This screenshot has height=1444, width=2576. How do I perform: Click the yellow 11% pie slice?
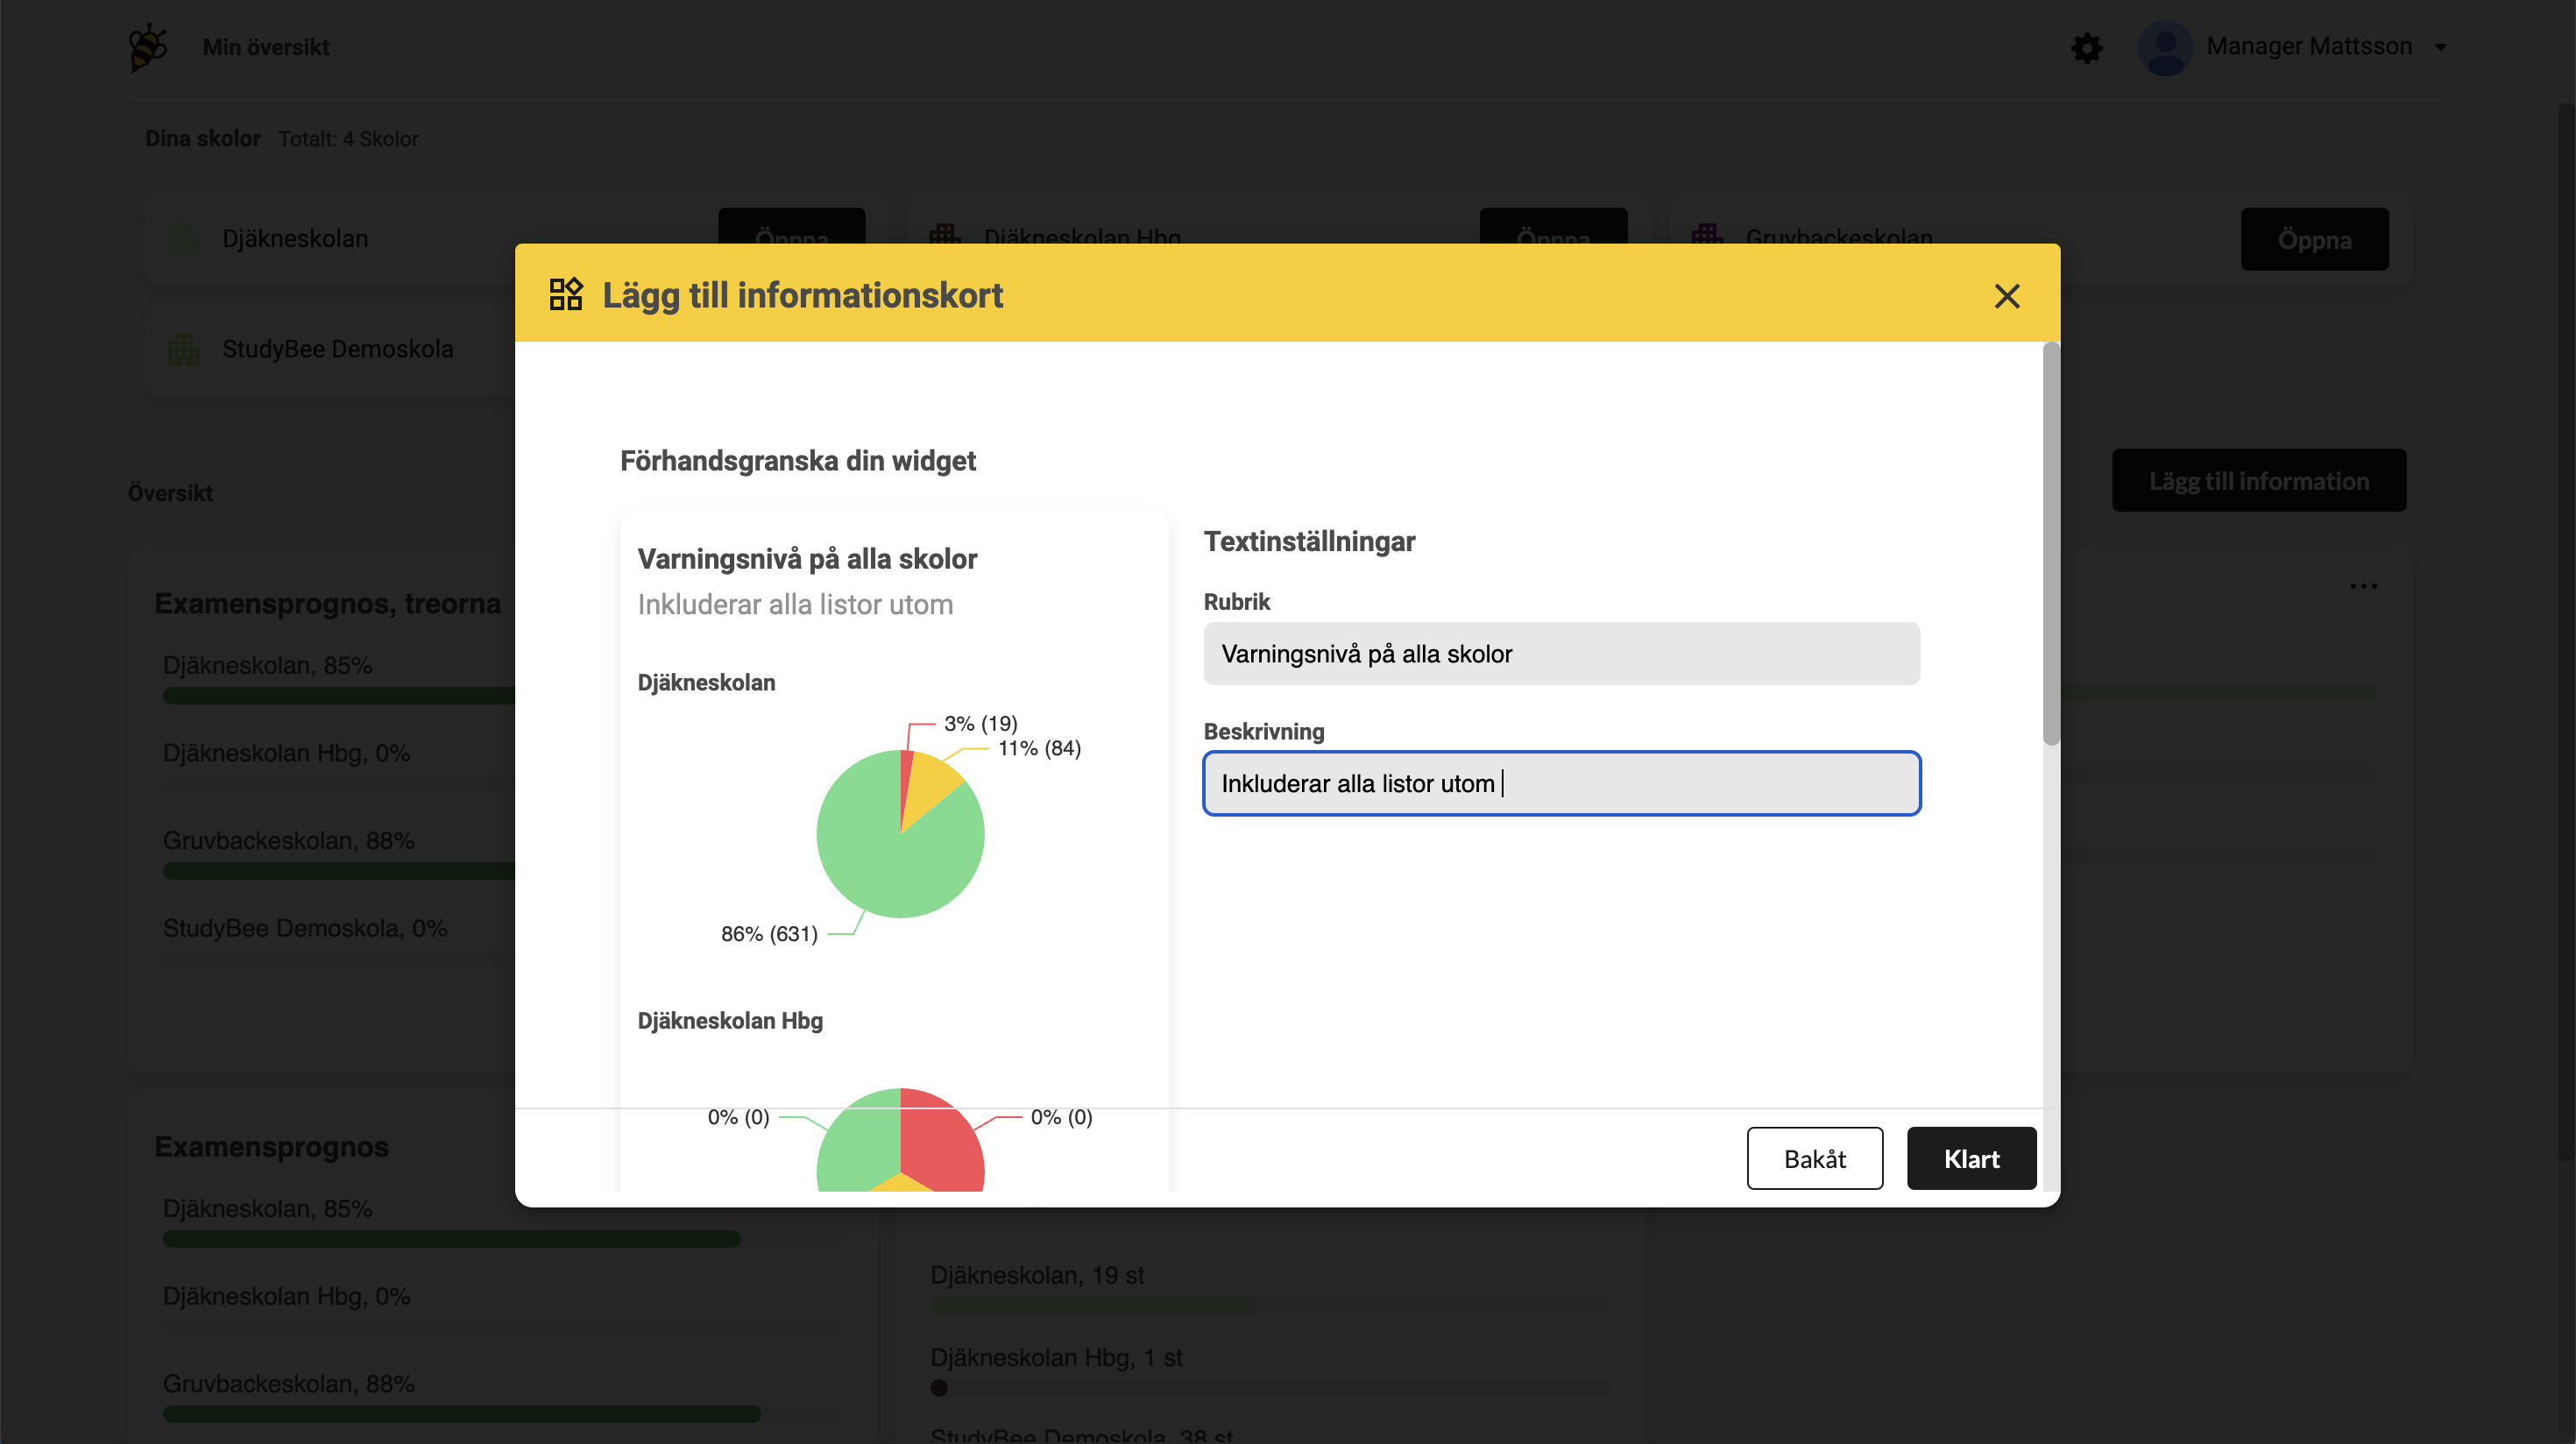pos(930,786)
